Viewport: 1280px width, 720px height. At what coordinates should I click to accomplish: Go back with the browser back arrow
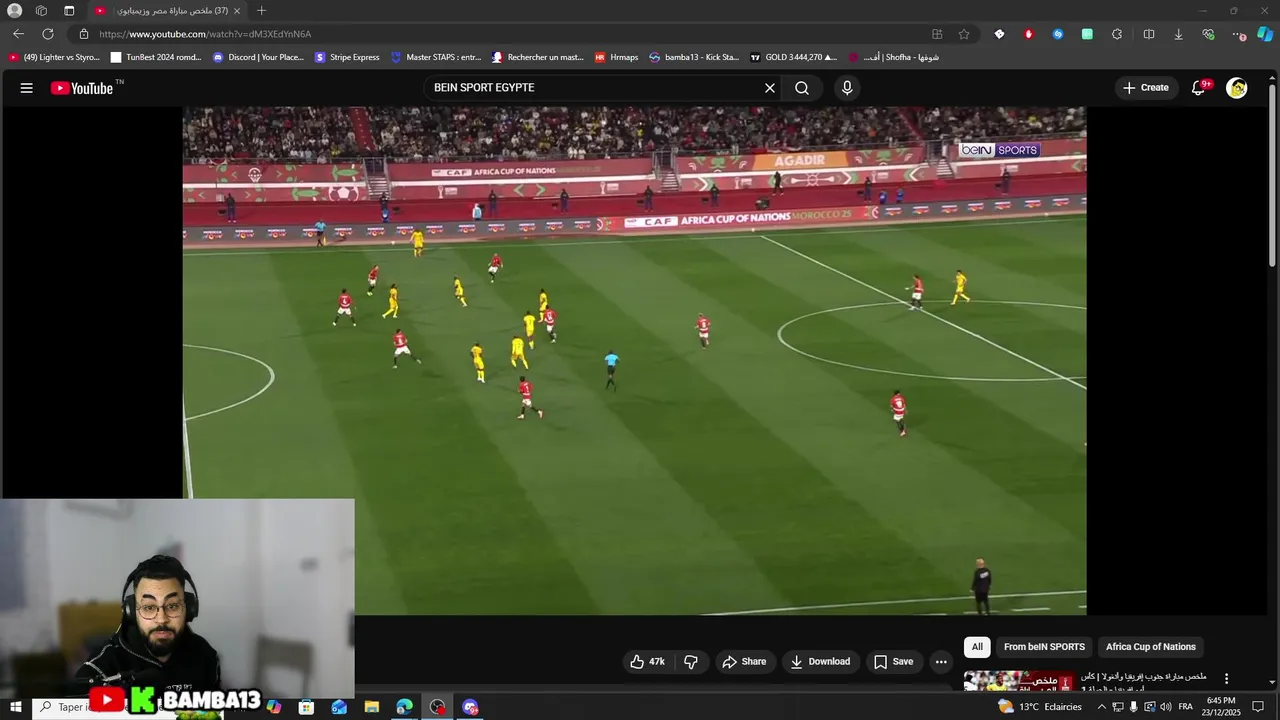pyautogui.click(x=18, y=34)
